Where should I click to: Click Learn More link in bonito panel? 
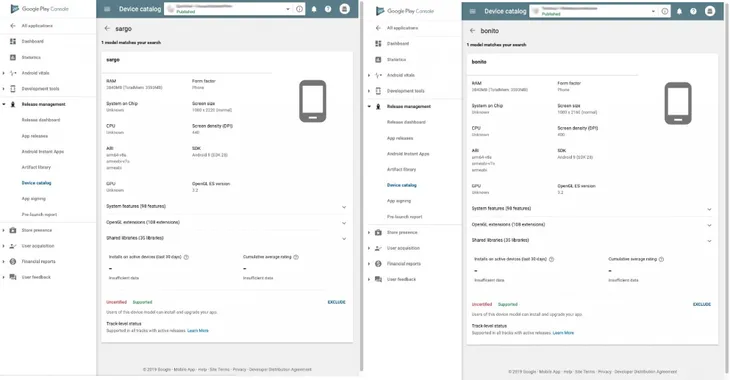pyautogui.click(x=563, y=333)
